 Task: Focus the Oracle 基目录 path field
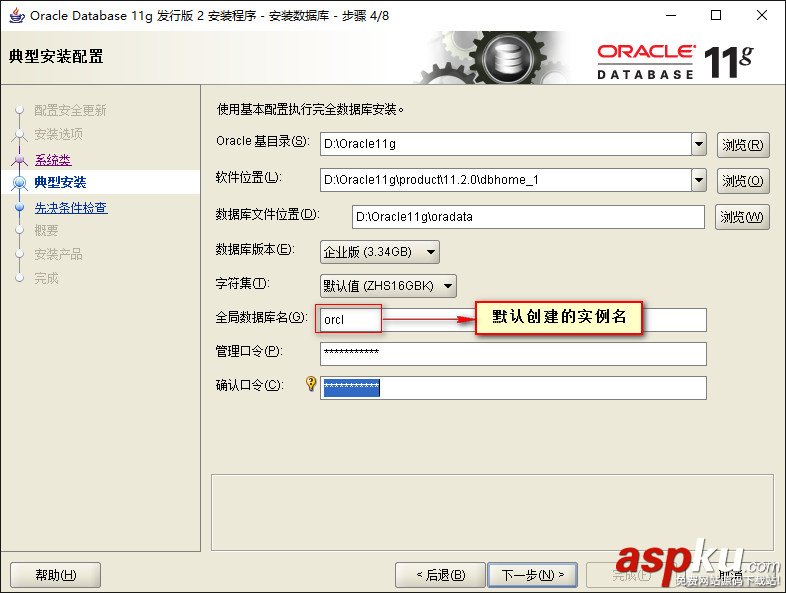point(505,144)
